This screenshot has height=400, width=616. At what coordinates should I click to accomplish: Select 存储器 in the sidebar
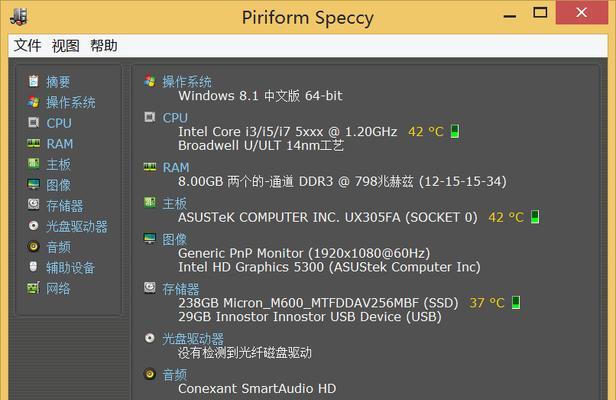coord(64,206)
